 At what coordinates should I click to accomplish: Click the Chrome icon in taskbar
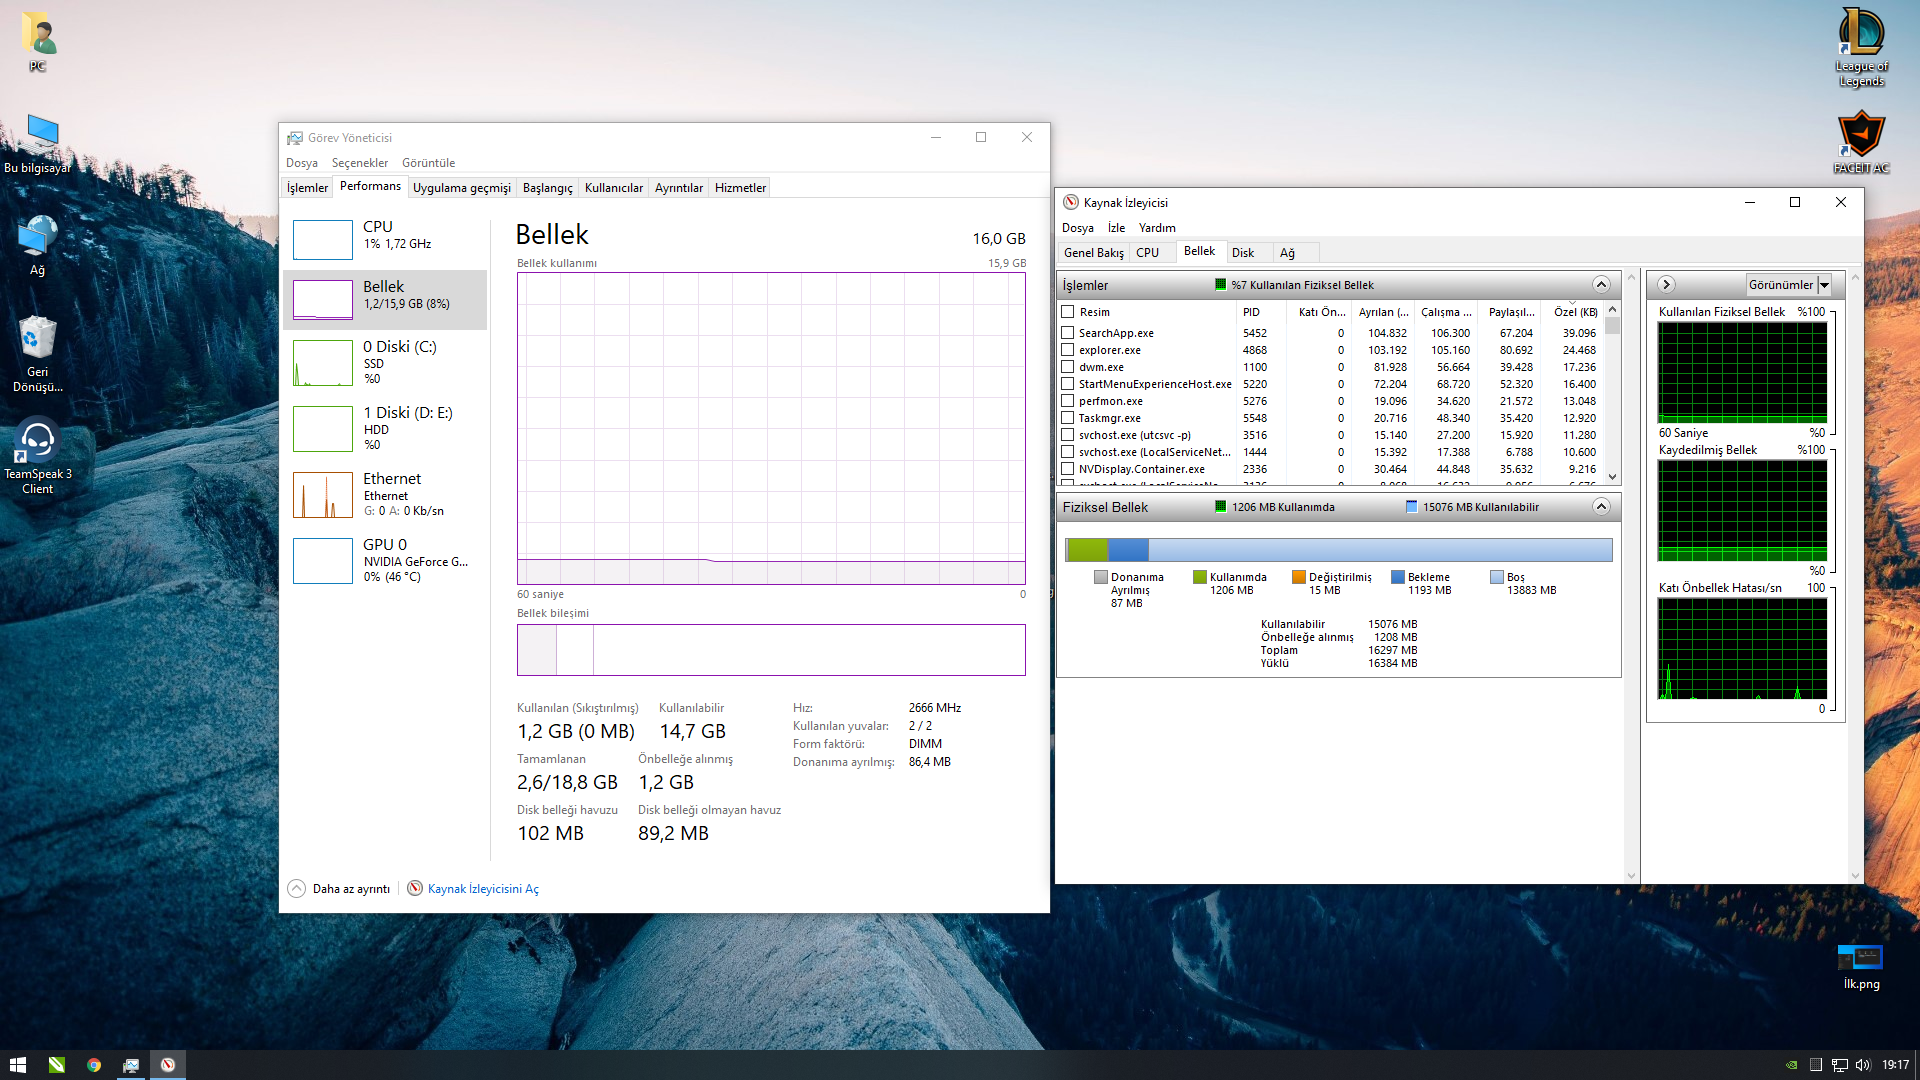tap(94, 1065)
